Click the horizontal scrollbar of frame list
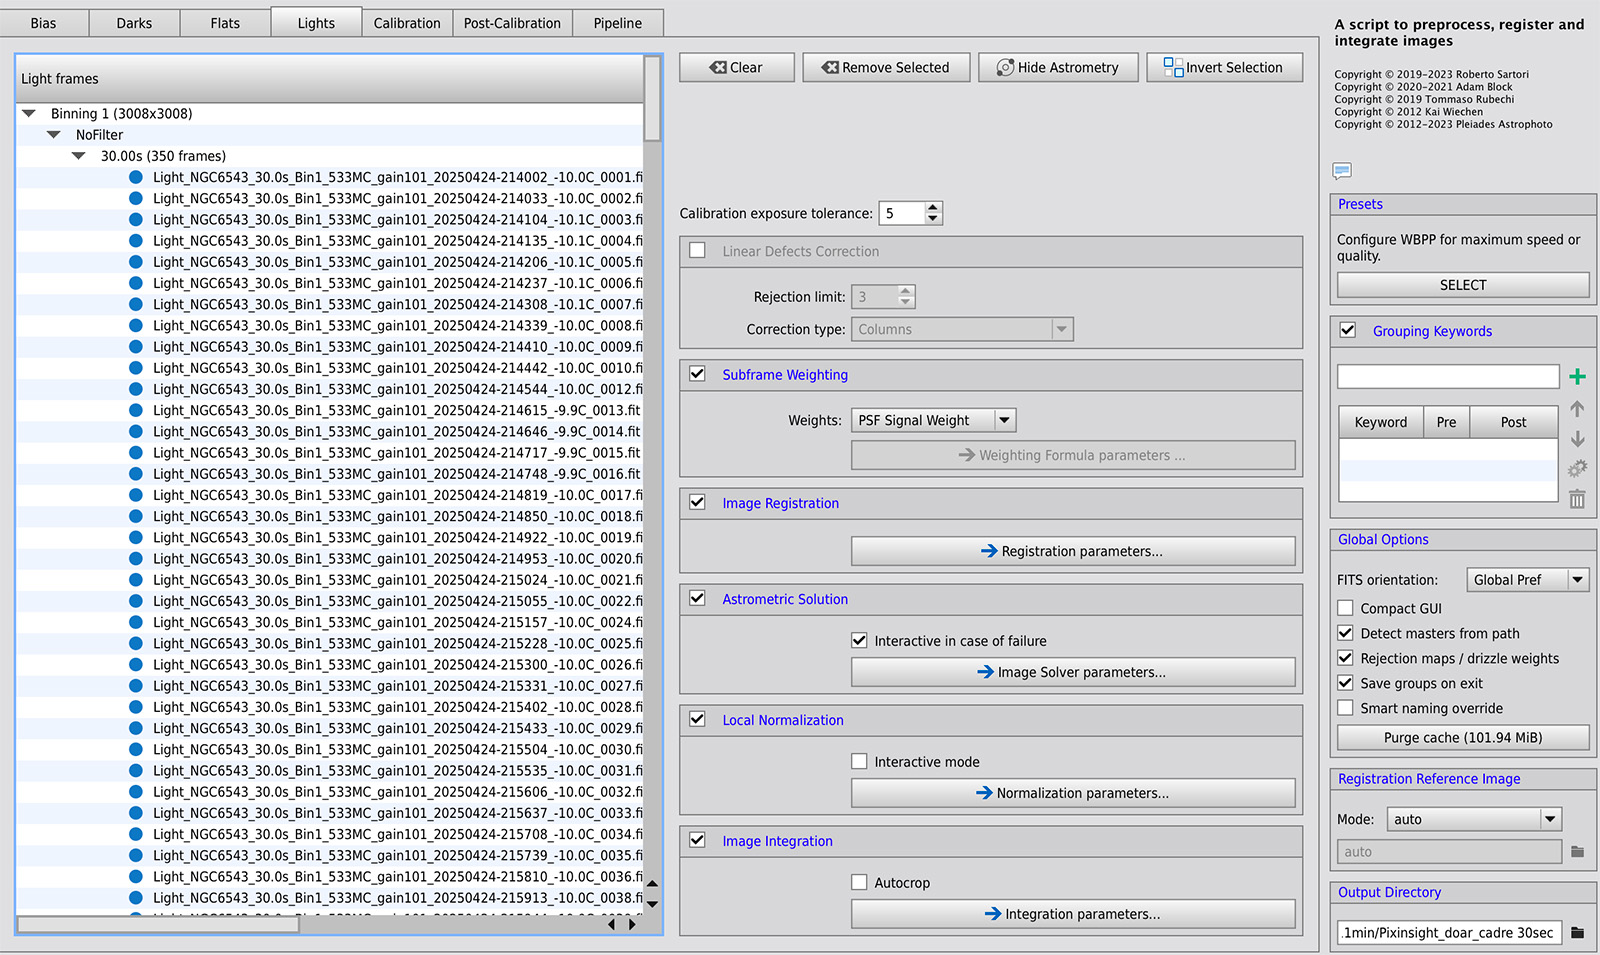 coord(158,924)
